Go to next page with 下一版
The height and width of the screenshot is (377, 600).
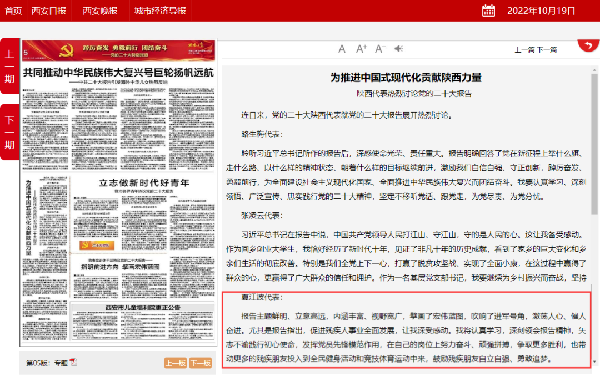tap(201, 362)
